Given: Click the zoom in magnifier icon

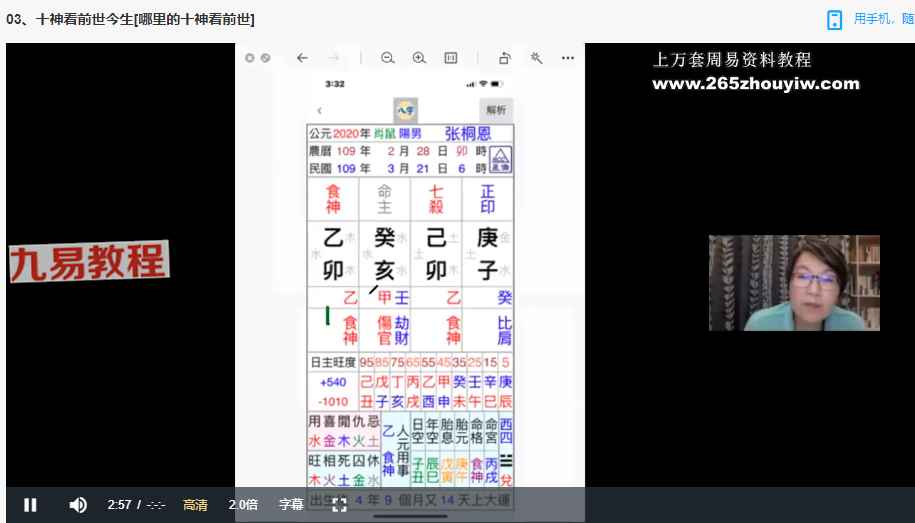Looking at the screenshot, I should click(x=419, y=58).
